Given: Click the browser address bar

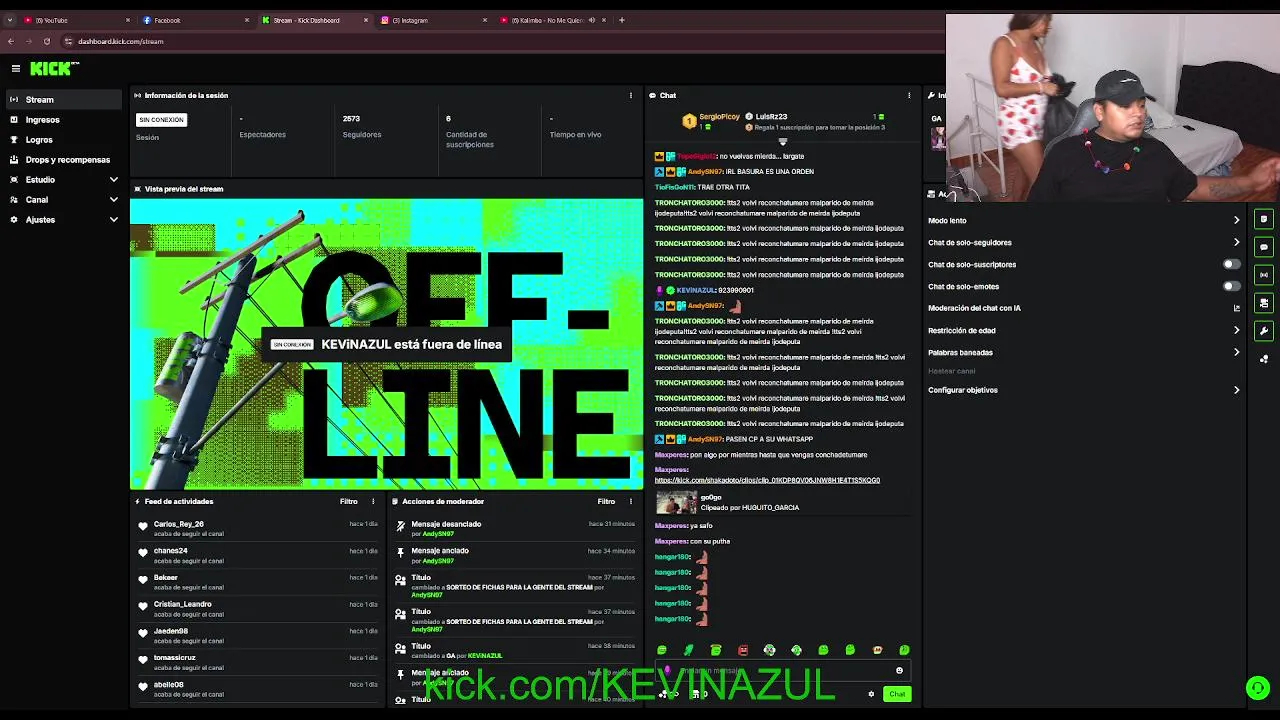Looking at the screenshot, I should point(500,41).
